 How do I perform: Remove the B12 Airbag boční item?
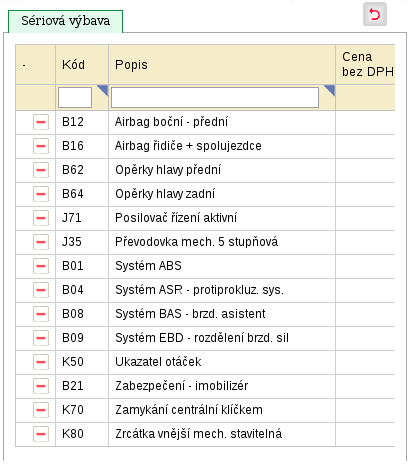tap(41, 122)
